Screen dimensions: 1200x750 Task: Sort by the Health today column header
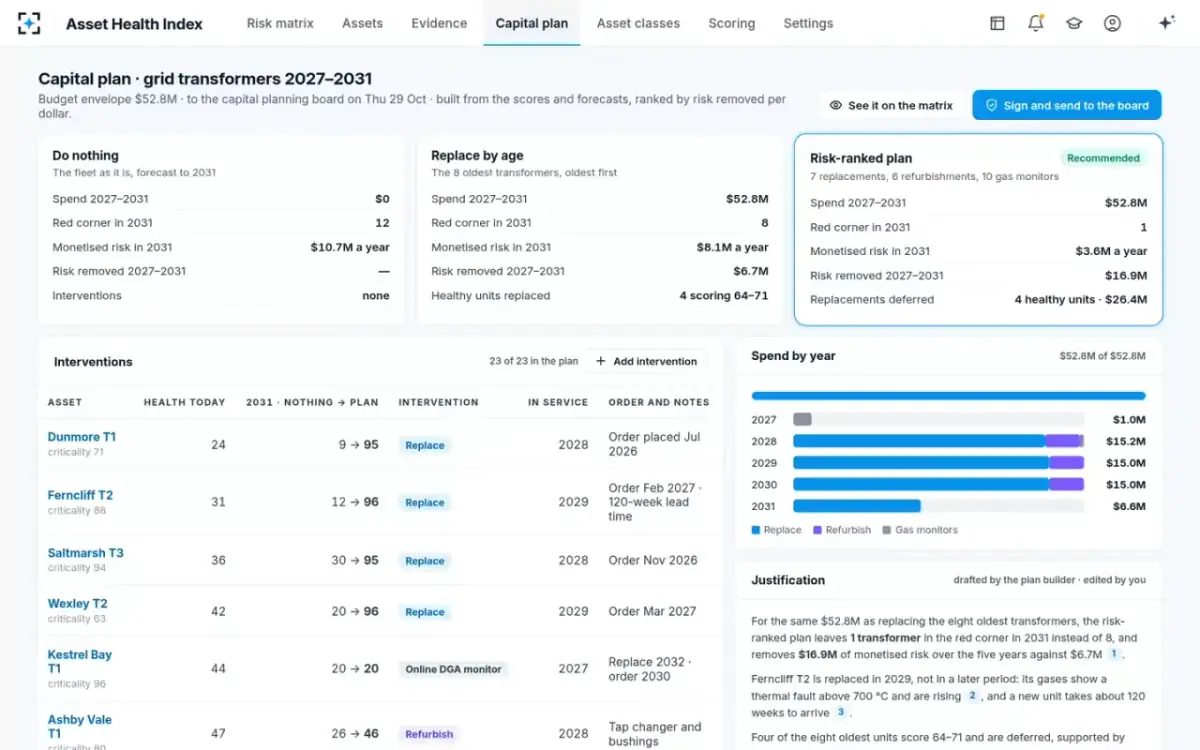[x=184, y=402]
